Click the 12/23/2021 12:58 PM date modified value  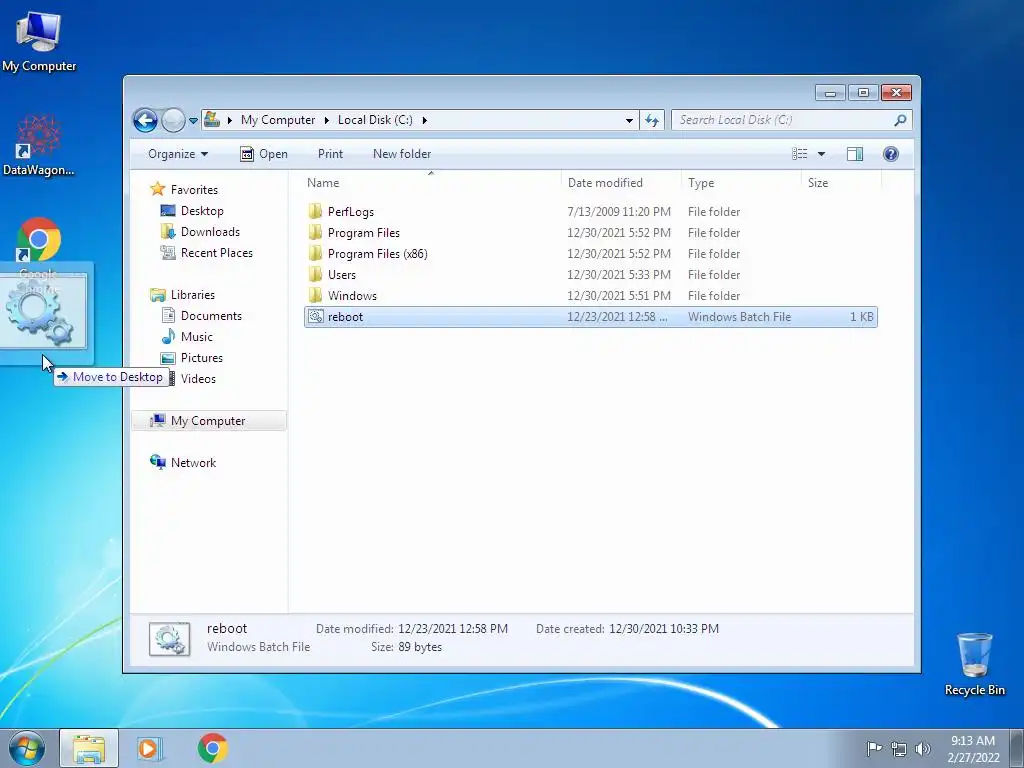(x=453, y=629)
